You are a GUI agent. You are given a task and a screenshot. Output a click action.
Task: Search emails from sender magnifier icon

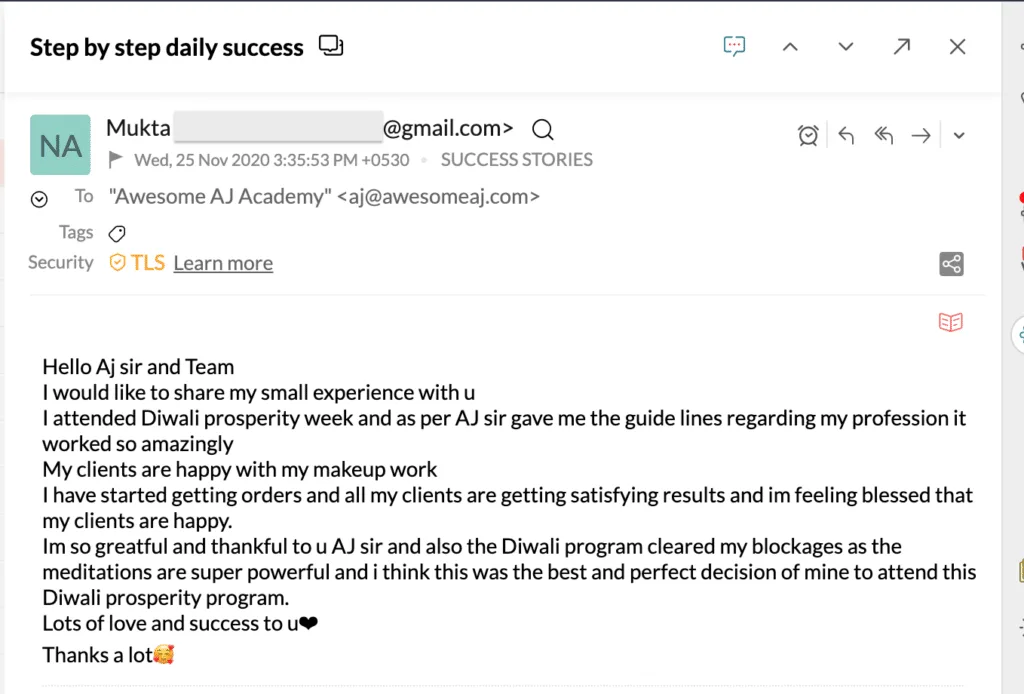coord(543,129)
